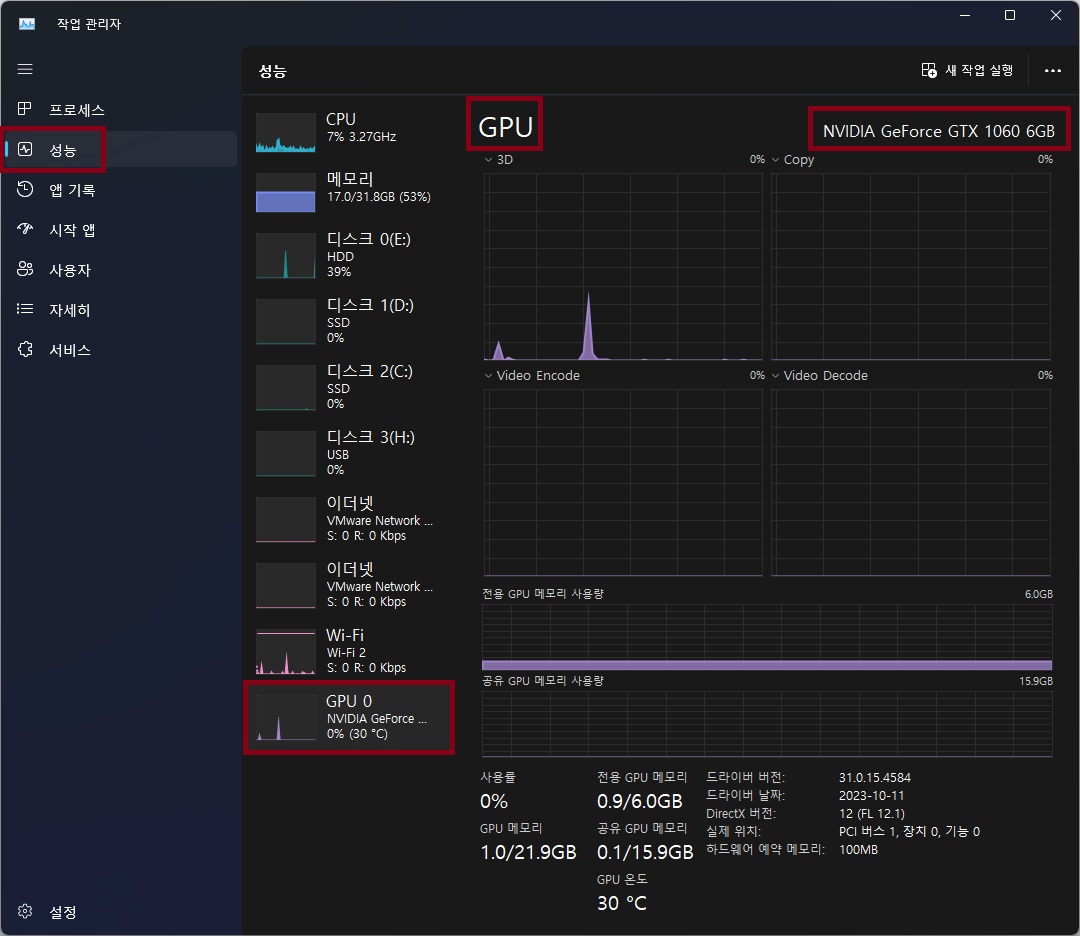Screen dimensions: 1080x936
Task: Click the 0% usage value under 사용률
Action: [494, 802]
